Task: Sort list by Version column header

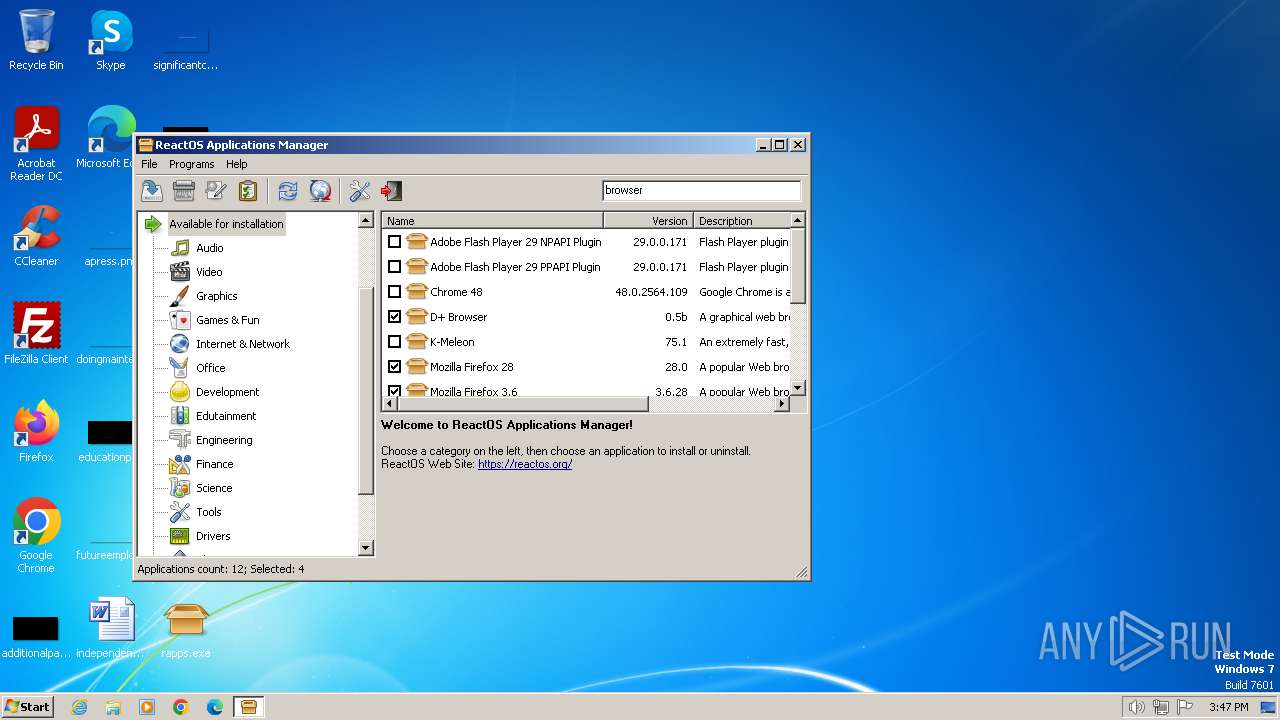Action: [x=648, y=221]
